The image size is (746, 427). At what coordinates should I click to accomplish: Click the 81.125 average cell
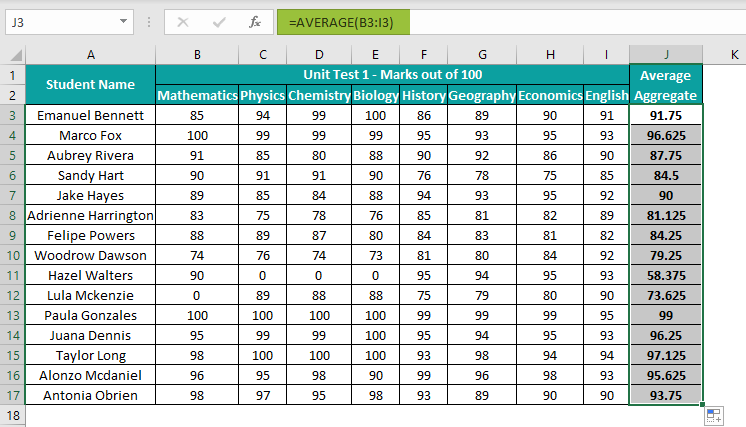pos(666,215)
